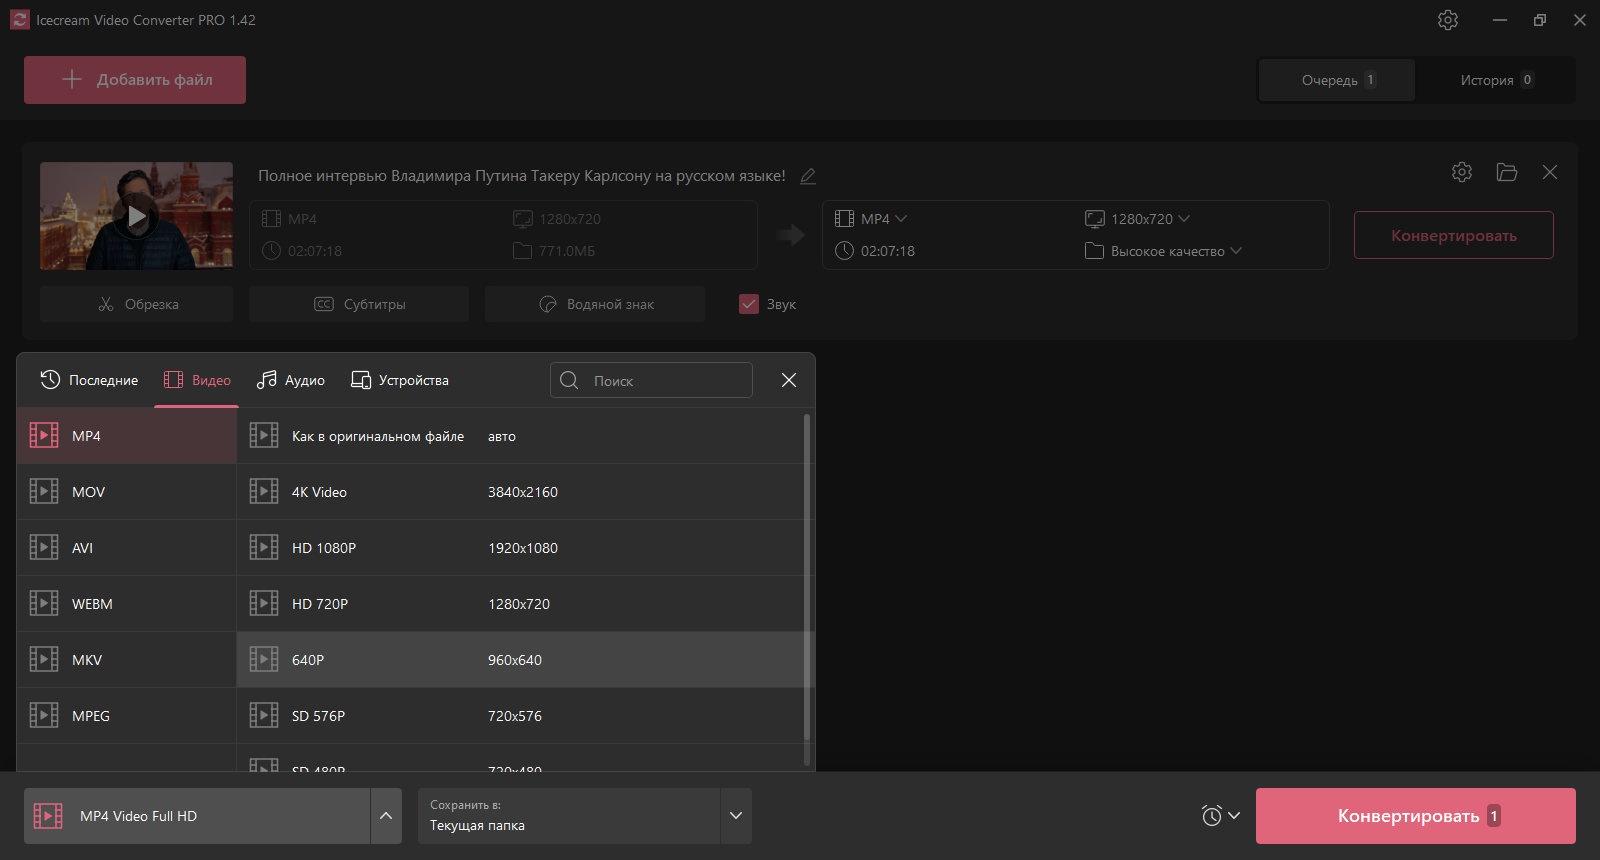Open the Save to folder dropdown
Screen dimensions: 1600x860
point(736,816)
